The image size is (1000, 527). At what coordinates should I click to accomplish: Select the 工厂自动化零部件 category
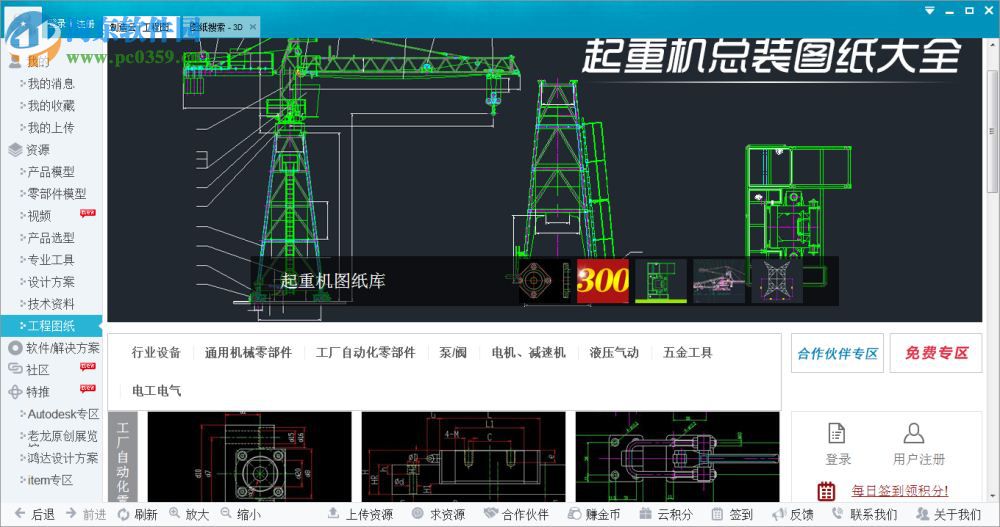tap(365, 352)
